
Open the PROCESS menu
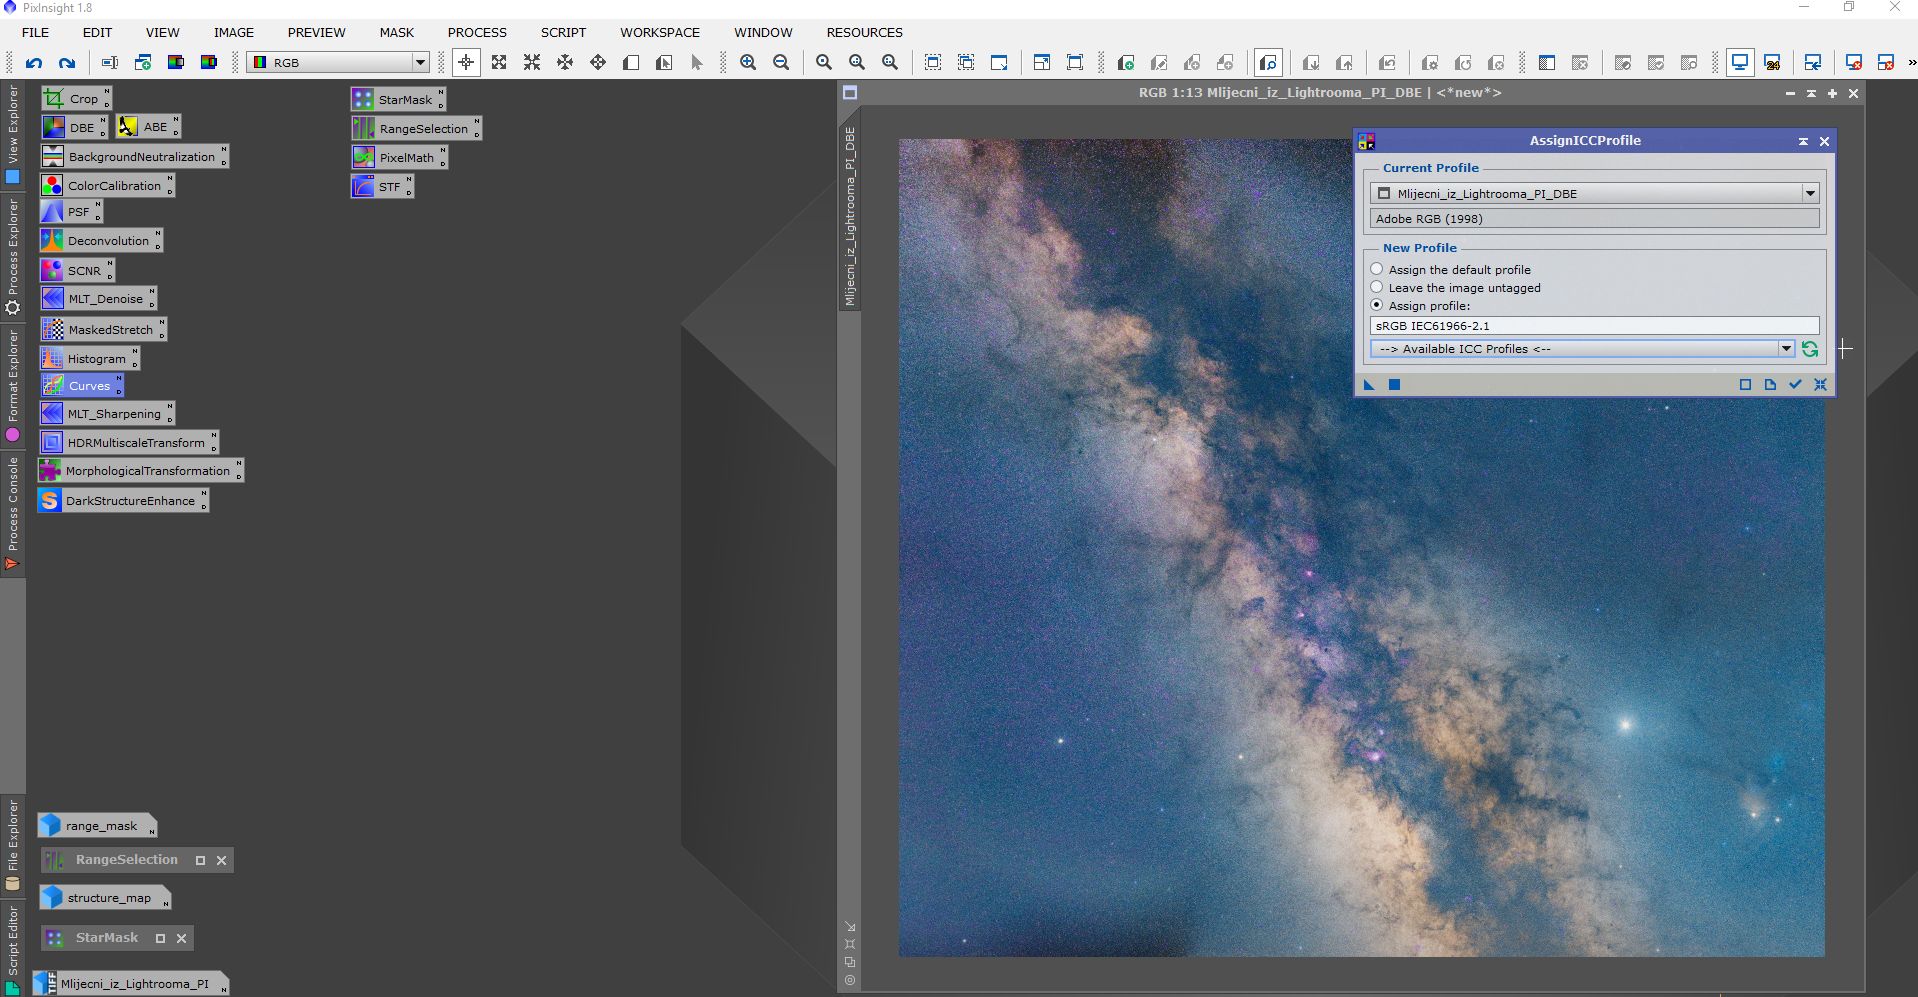tap(476, 32)
